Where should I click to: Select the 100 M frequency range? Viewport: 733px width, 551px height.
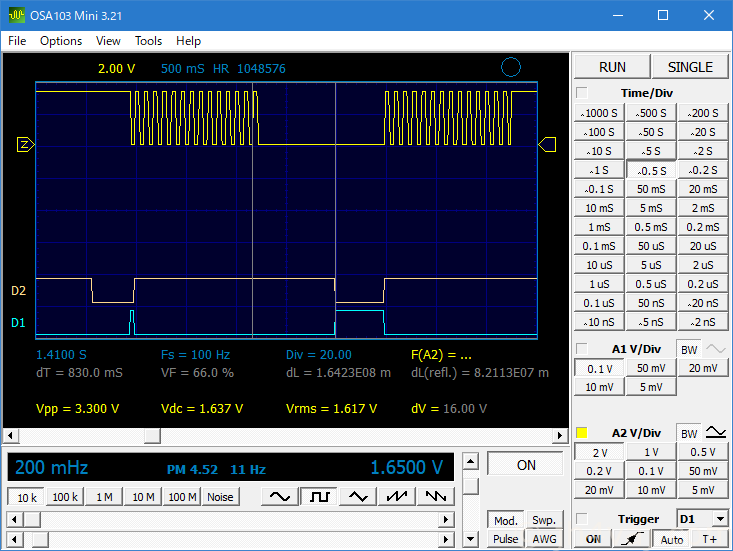coord(182,497)
